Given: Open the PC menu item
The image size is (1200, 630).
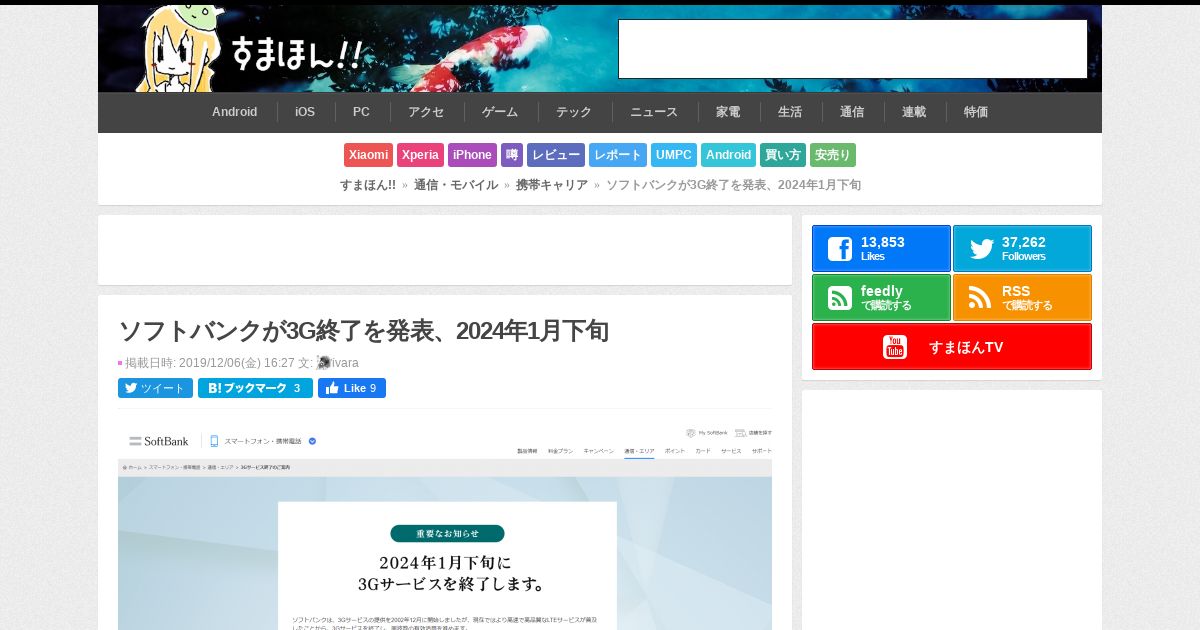Looking at the screenshot, I should (361, 112).
